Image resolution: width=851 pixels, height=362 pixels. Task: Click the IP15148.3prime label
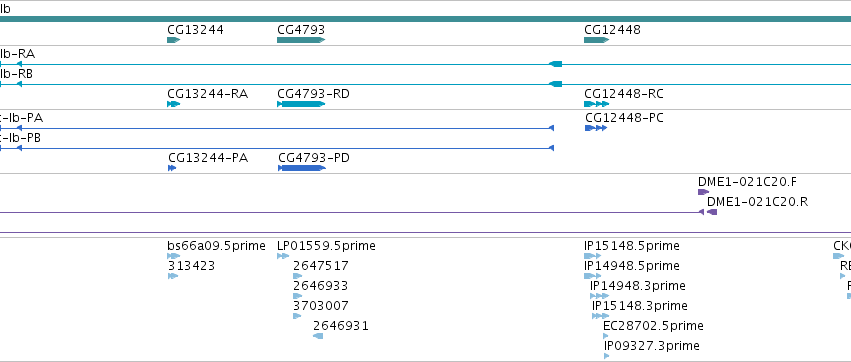(640, 306)
